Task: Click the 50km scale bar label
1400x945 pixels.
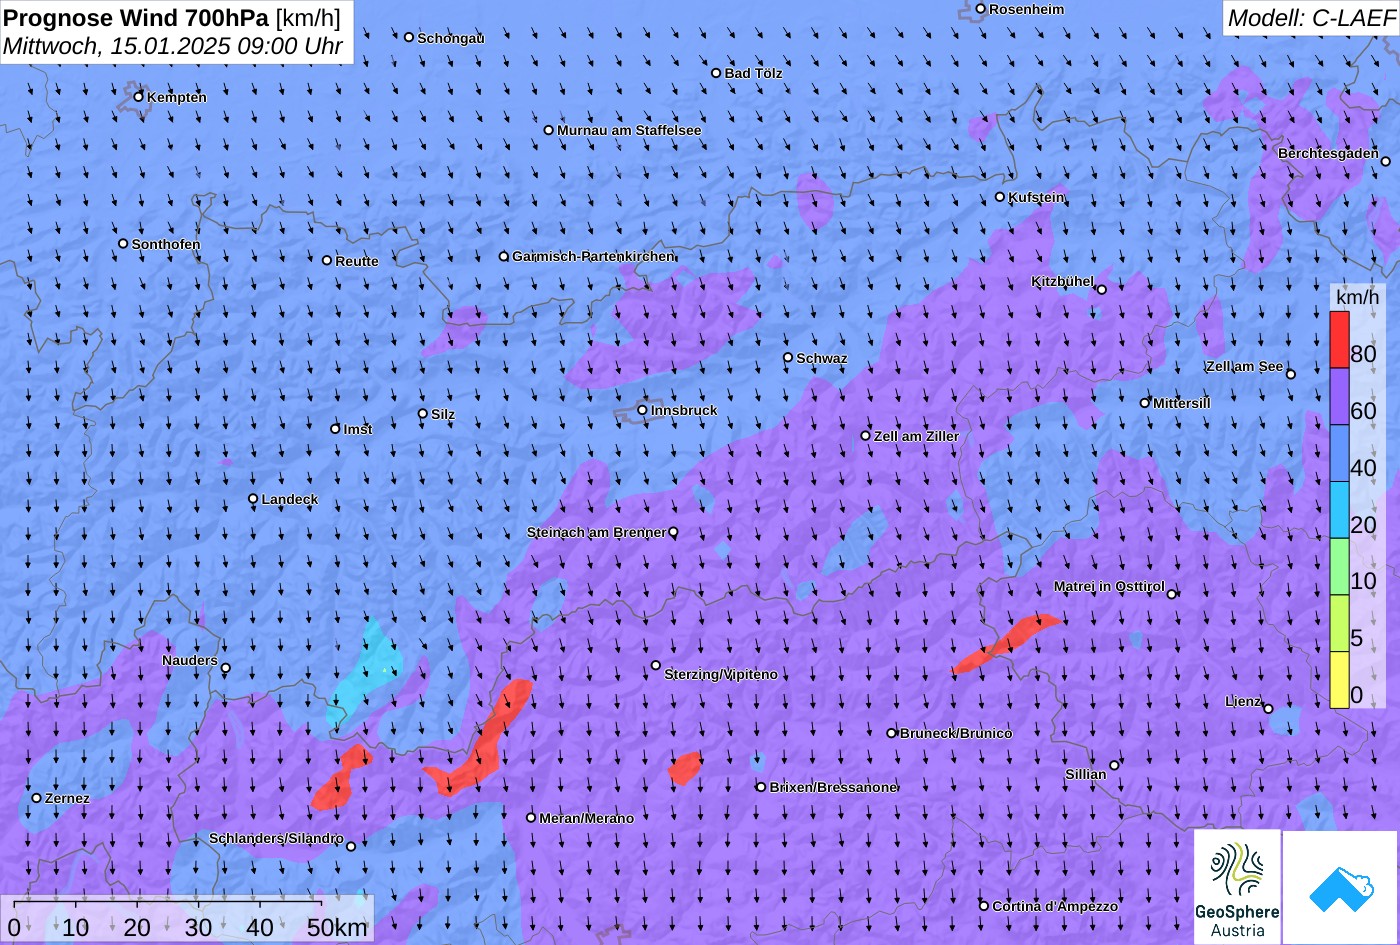Action: tap(338, 927)
